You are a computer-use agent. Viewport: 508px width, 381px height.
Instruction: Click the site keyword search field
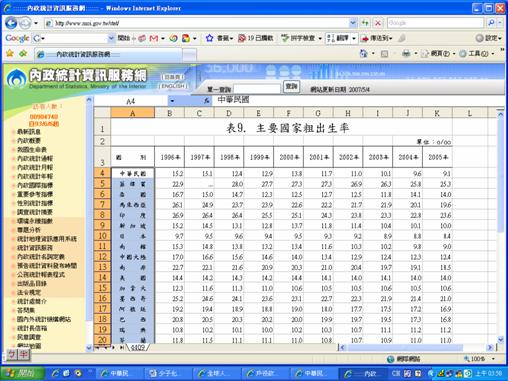[x=257, y=89]
